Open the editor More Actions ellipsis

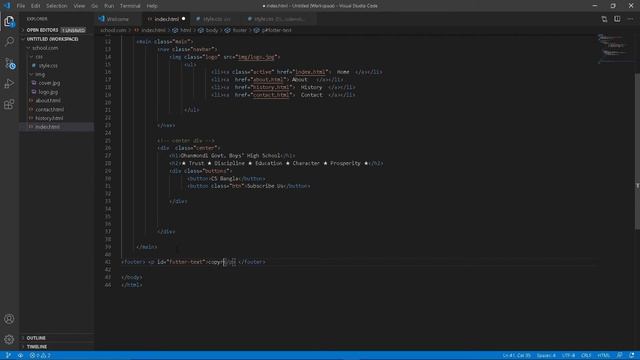pos(630,19)
